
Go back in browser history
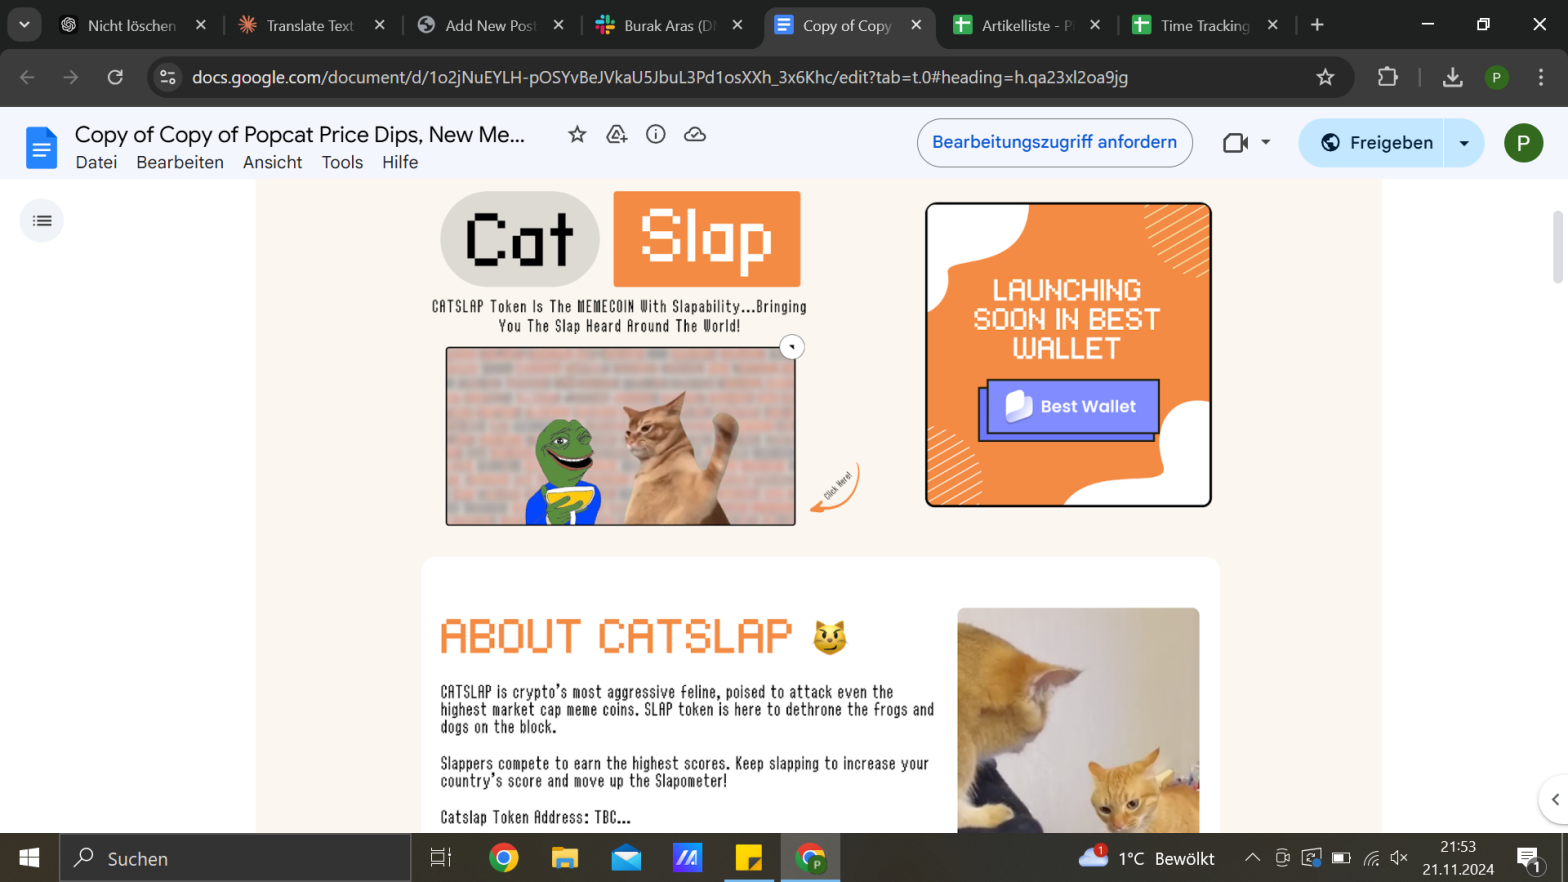coord(27,77)
